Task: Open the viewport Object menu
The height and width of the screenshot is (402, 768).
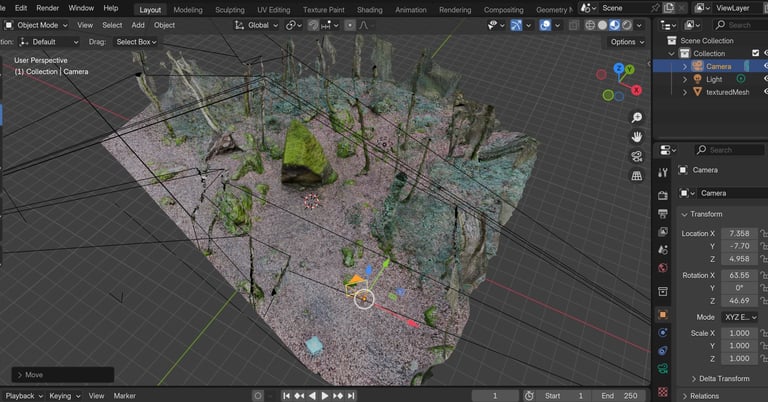Action: click(164, 25)
